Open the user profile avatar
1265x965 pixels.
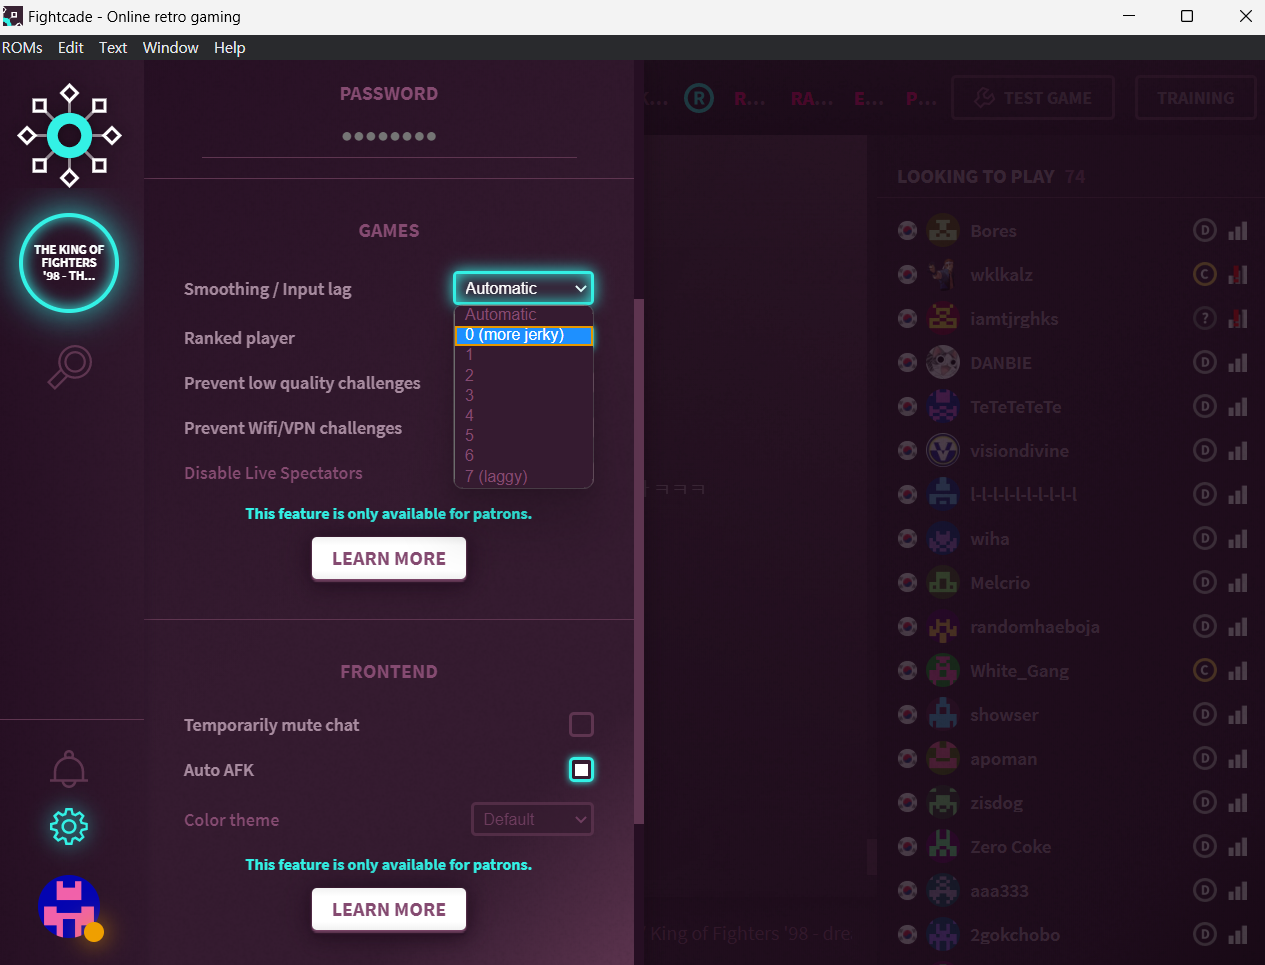(69, 907)
